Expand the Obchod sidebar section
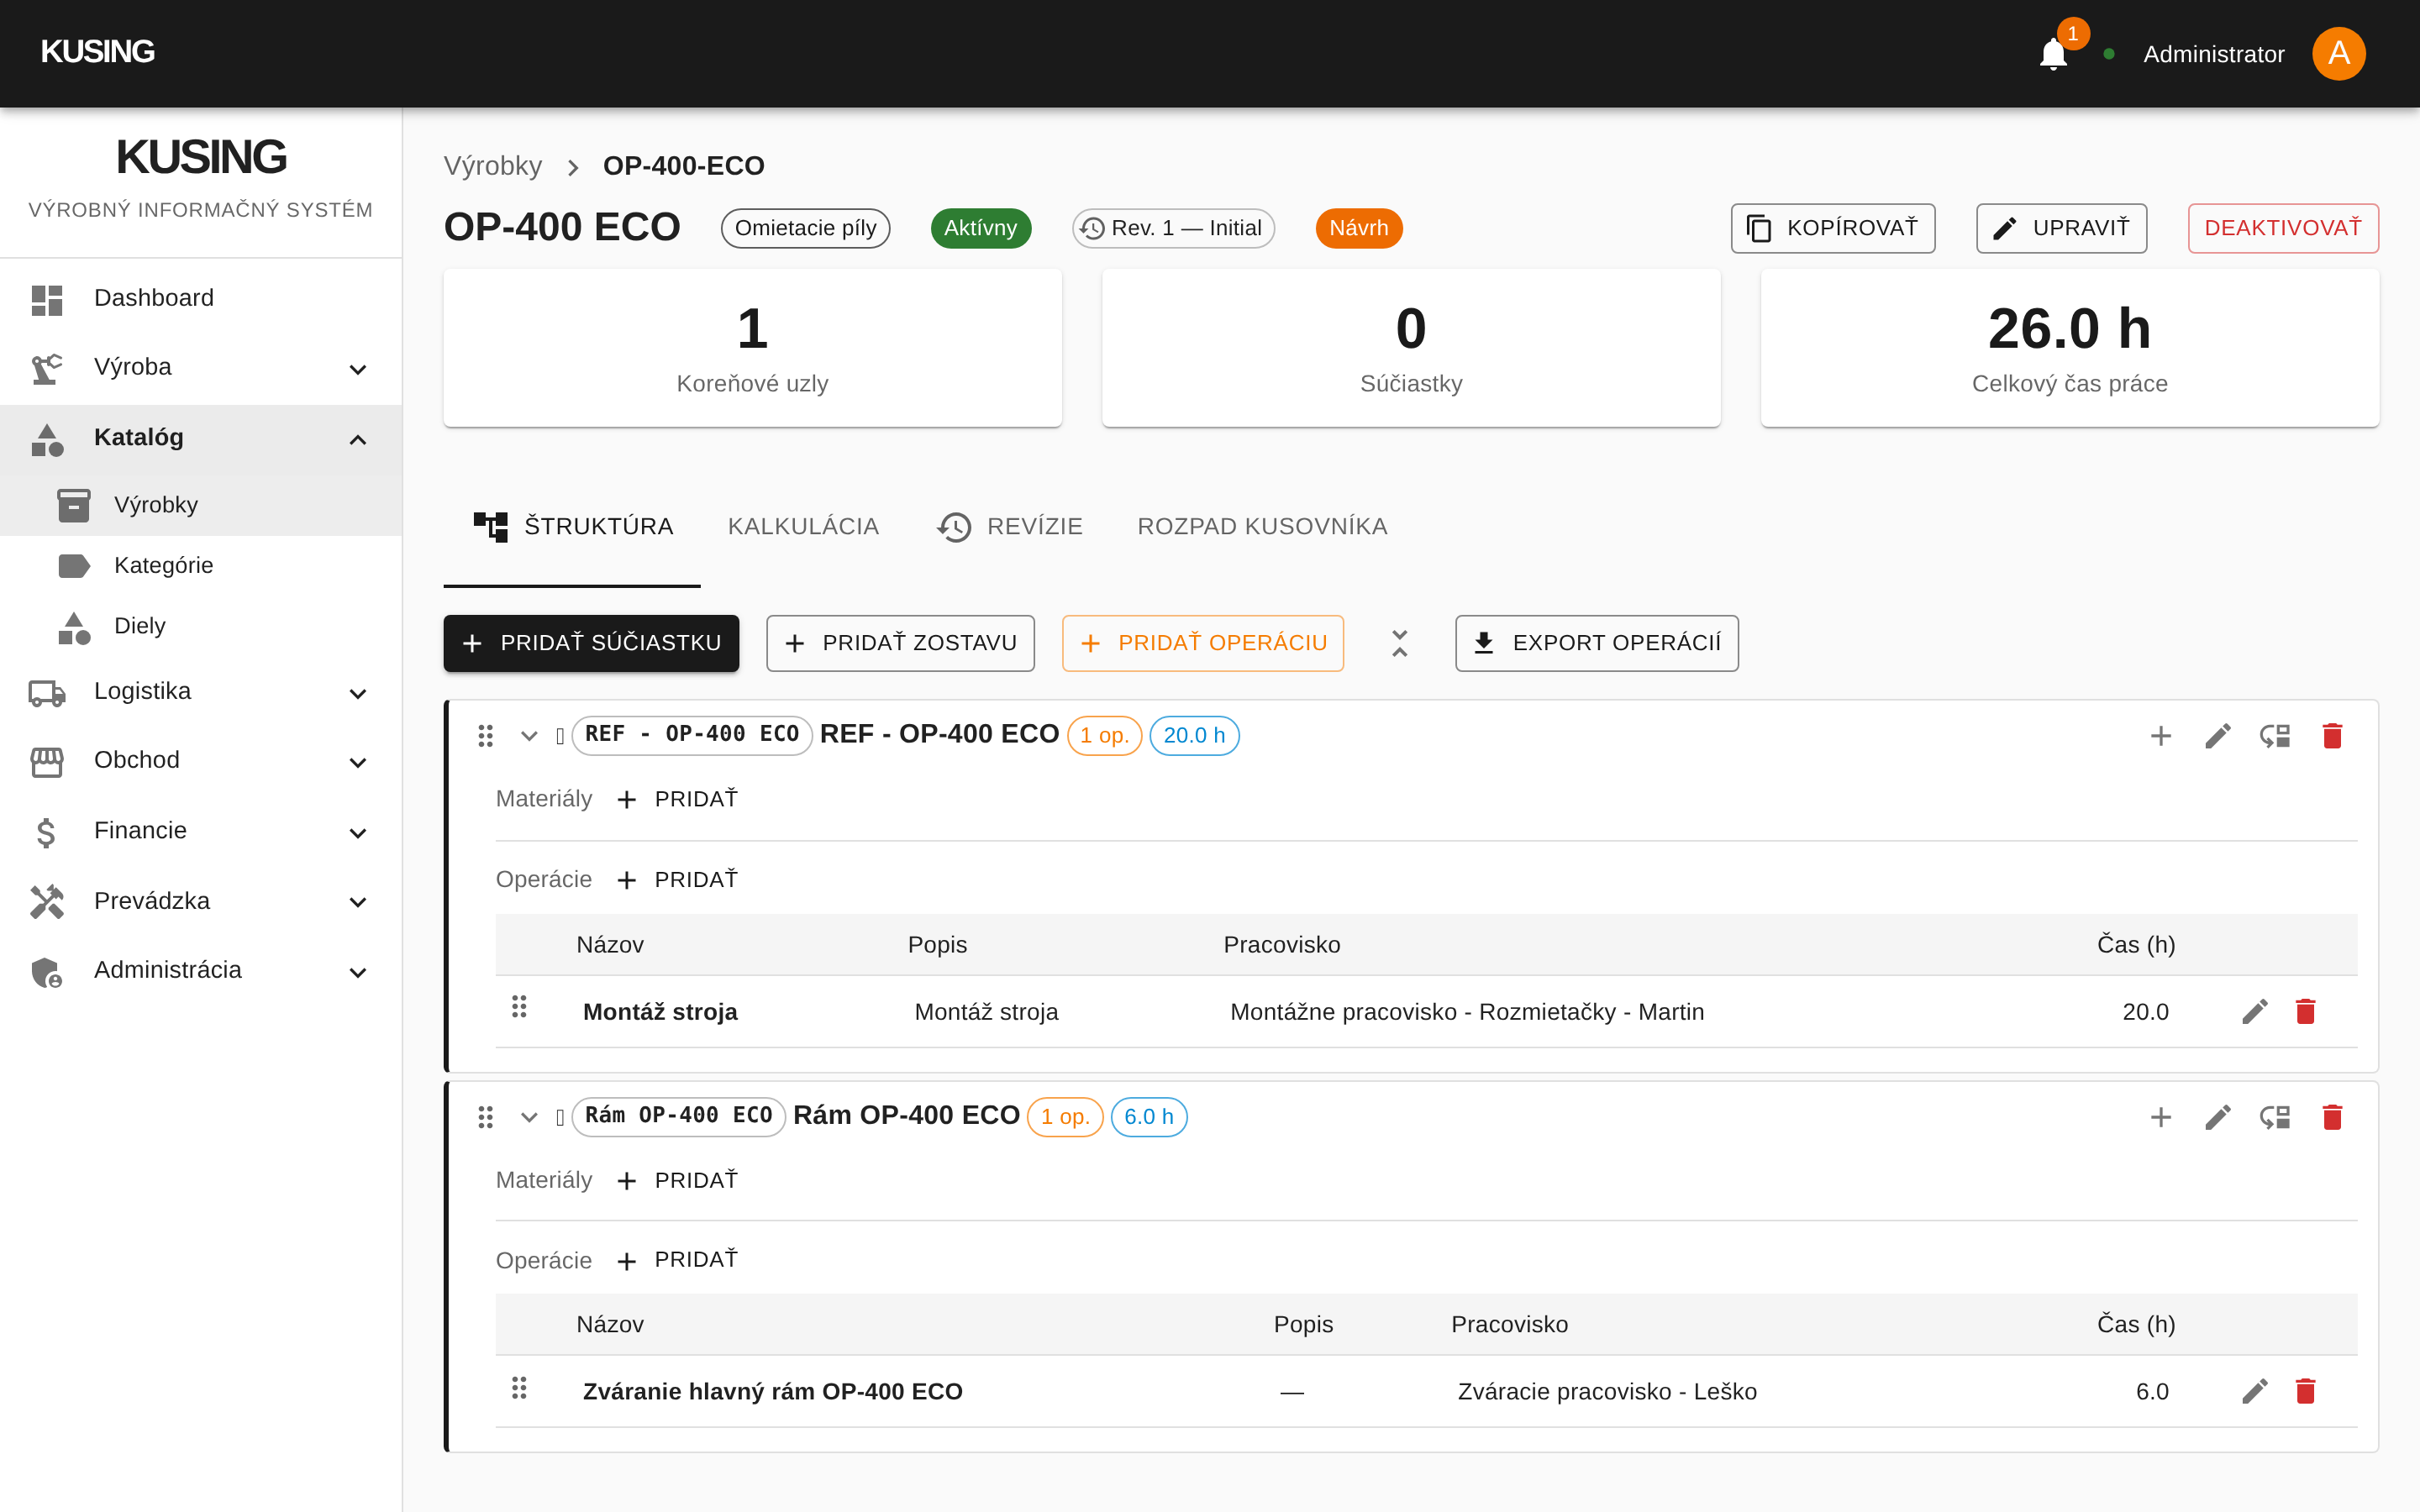Viewport: 2420px width, 1512px height. coord(200,761)
